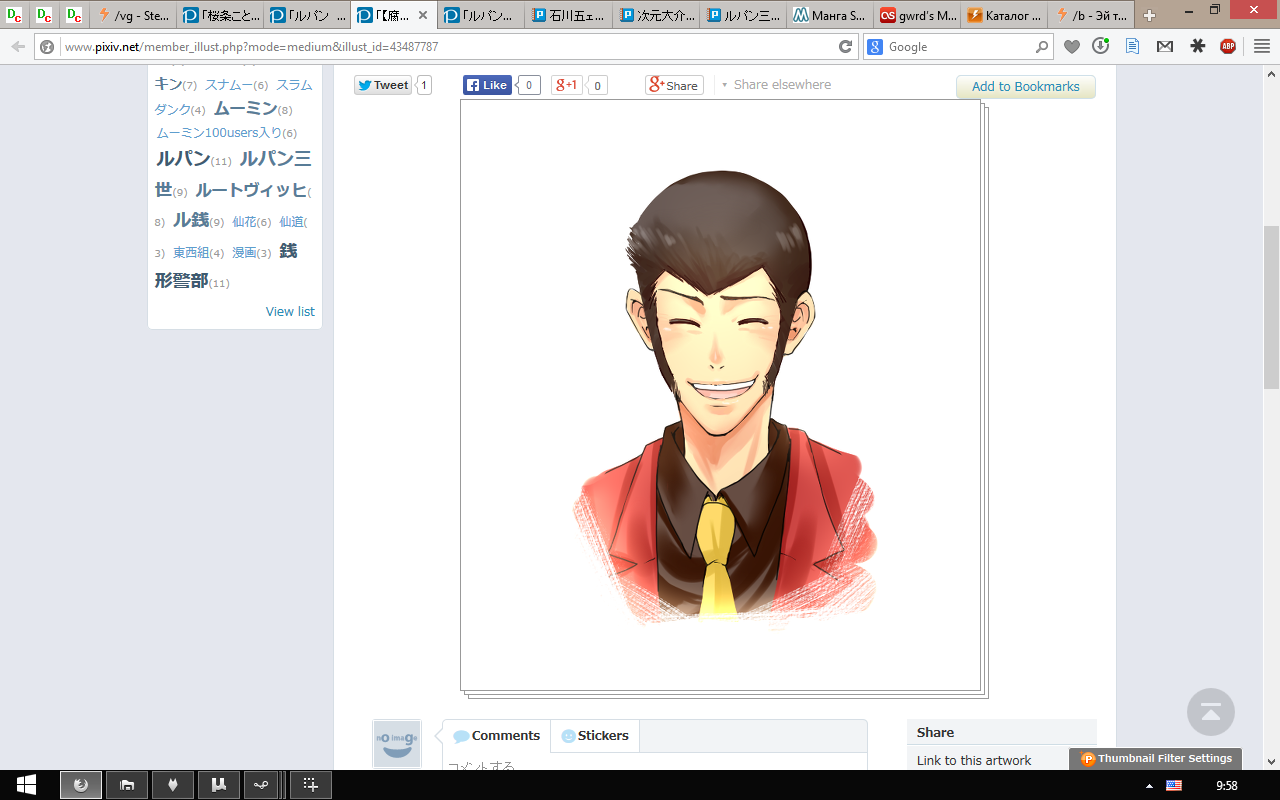Click the page vertical scrollbar thumb
This screenshot has height=800, width=1280.
pos(1271,308)
